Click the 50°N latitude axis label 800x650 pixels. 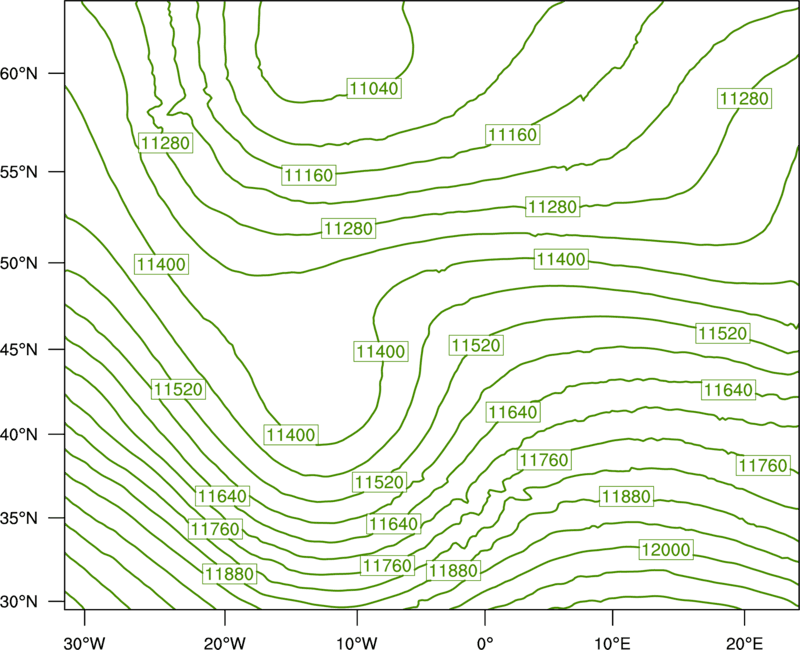[x=19, y=263]
